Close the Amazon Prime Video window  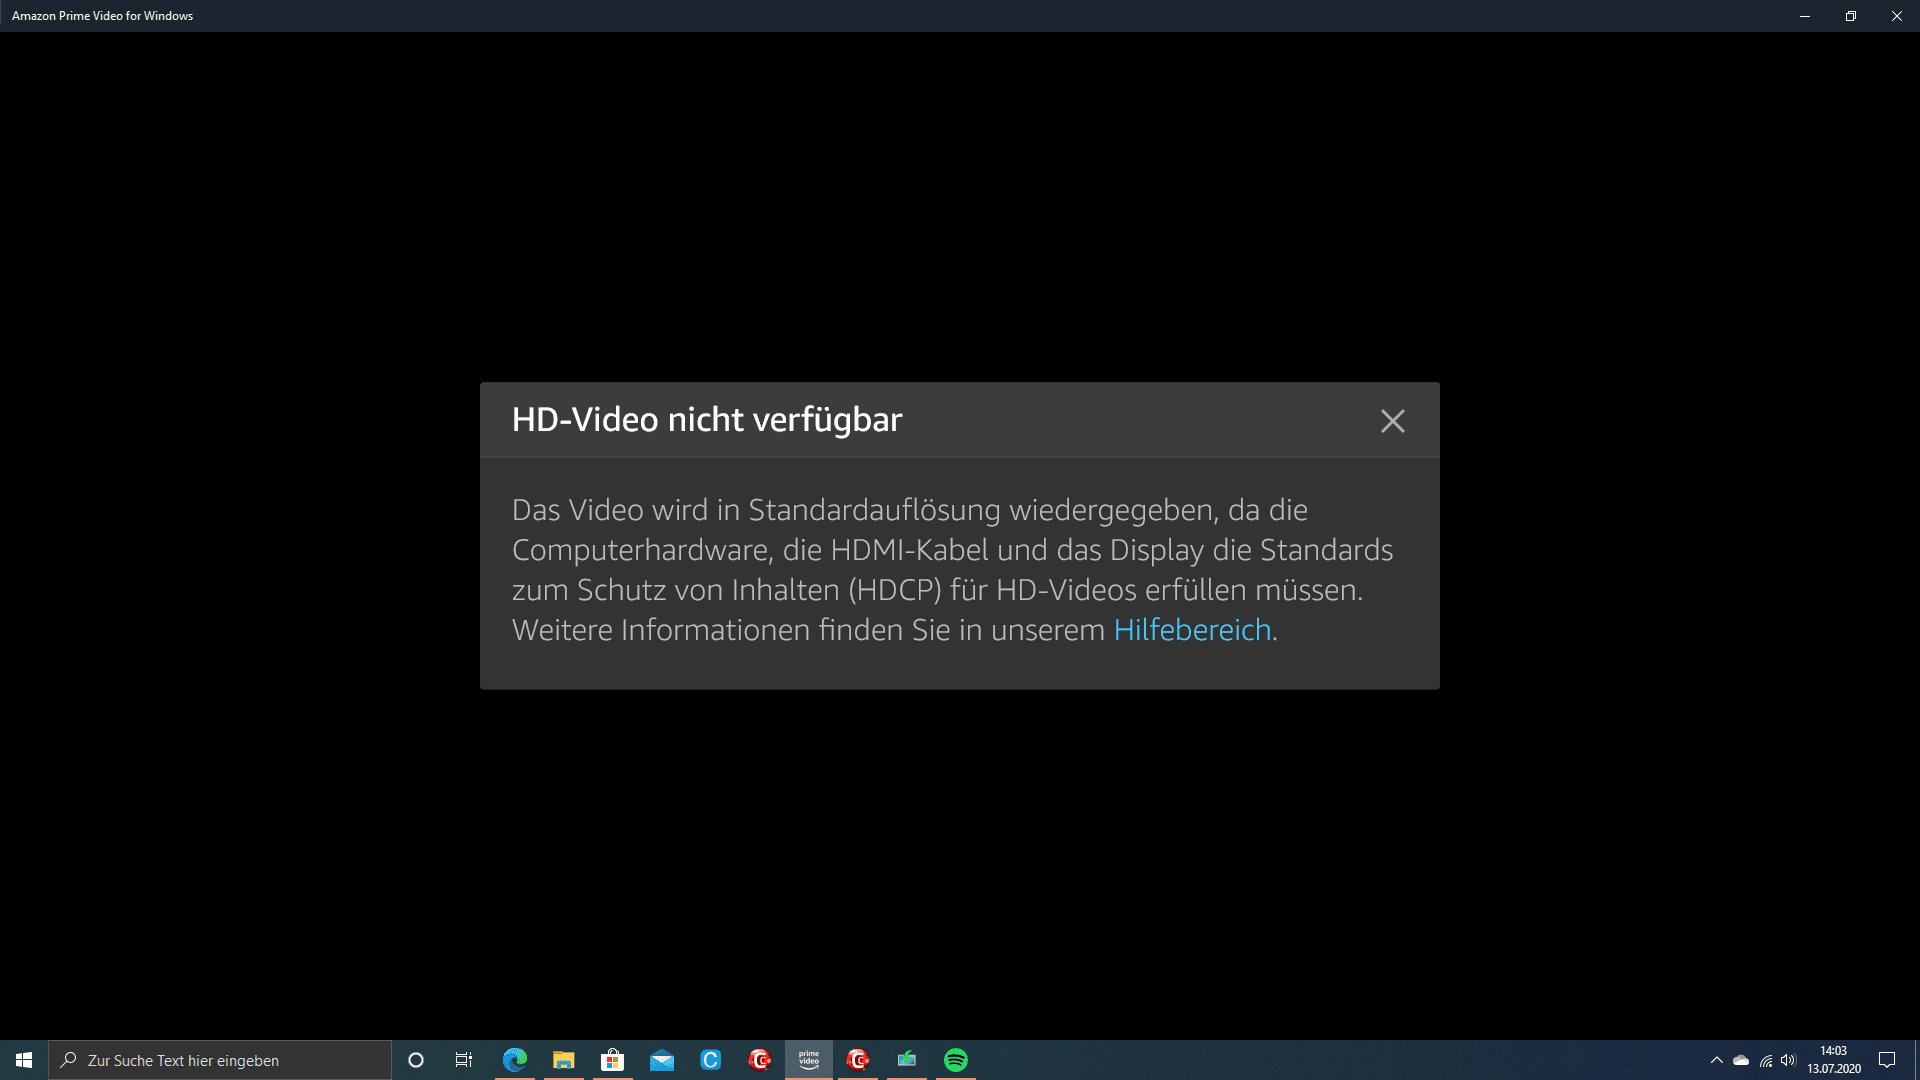coord(1897,16)
